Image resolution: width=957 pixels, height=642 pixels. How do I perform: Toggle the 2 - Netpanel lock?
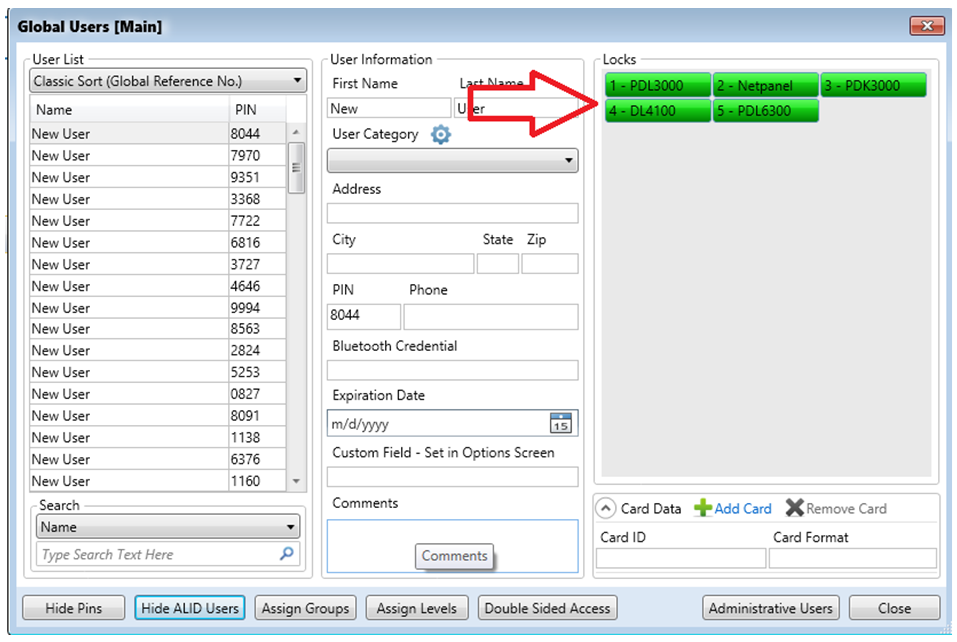765,86
